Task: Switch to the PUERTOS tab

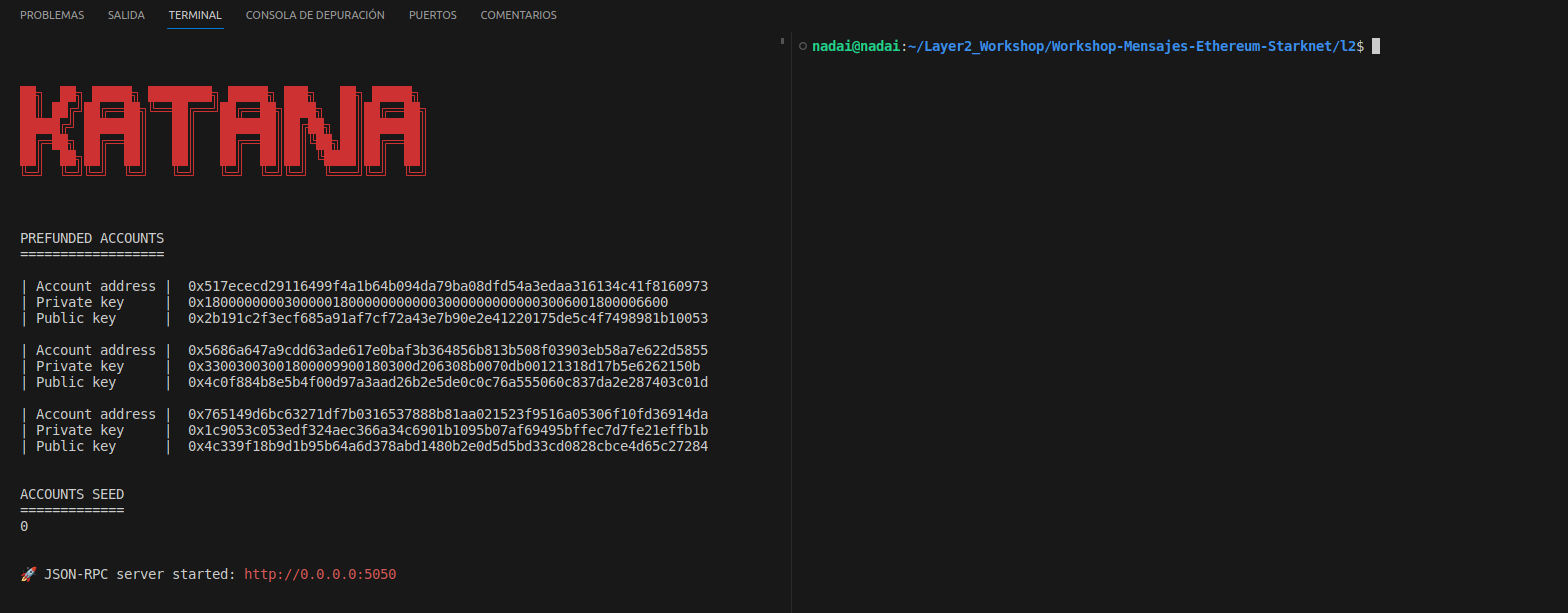Action: click(x=433, y=15)
